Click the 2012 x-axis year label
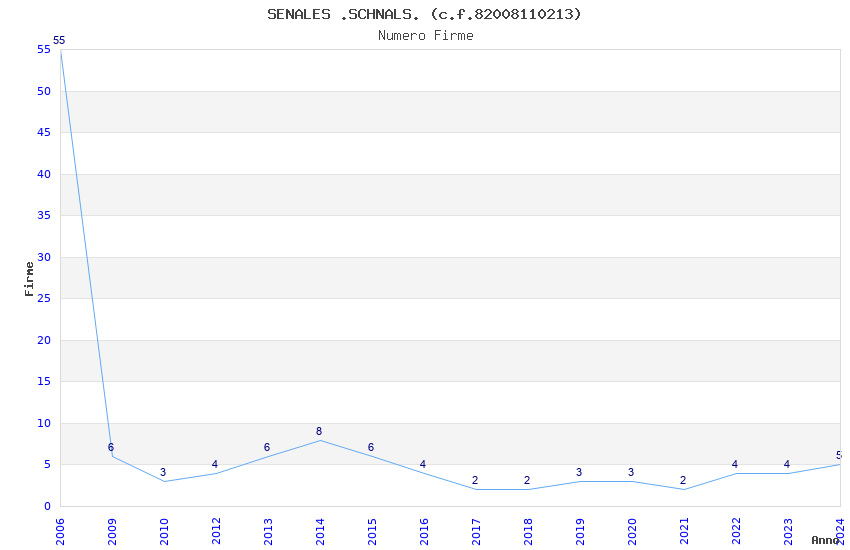Viewport: 850px width, 550px height. tap(216, 527)
